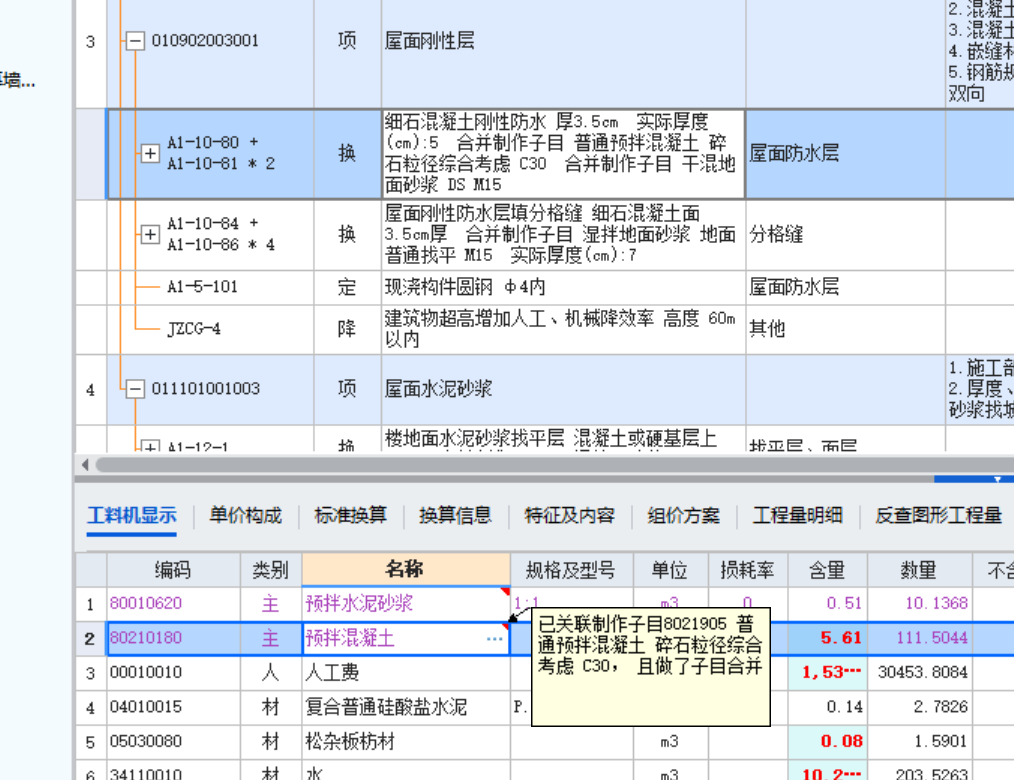Collapse the 011101001003 屋面水泥砂浆 item

[134, 388]
